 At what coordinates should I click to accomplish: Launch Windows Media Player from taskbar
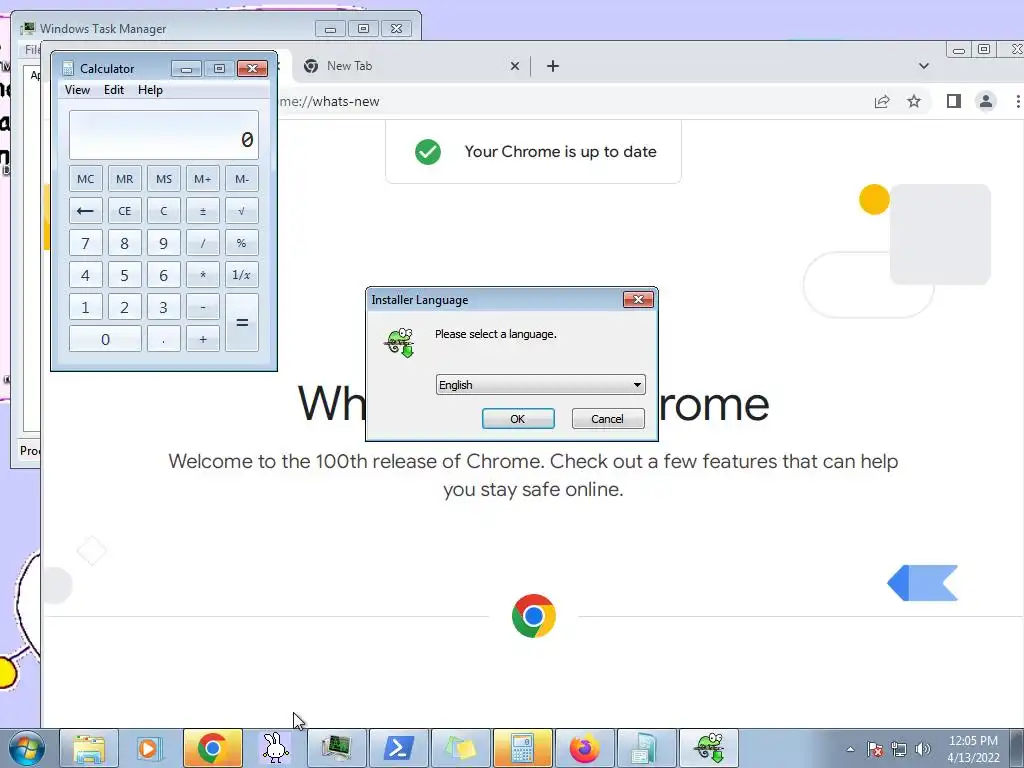150,748
